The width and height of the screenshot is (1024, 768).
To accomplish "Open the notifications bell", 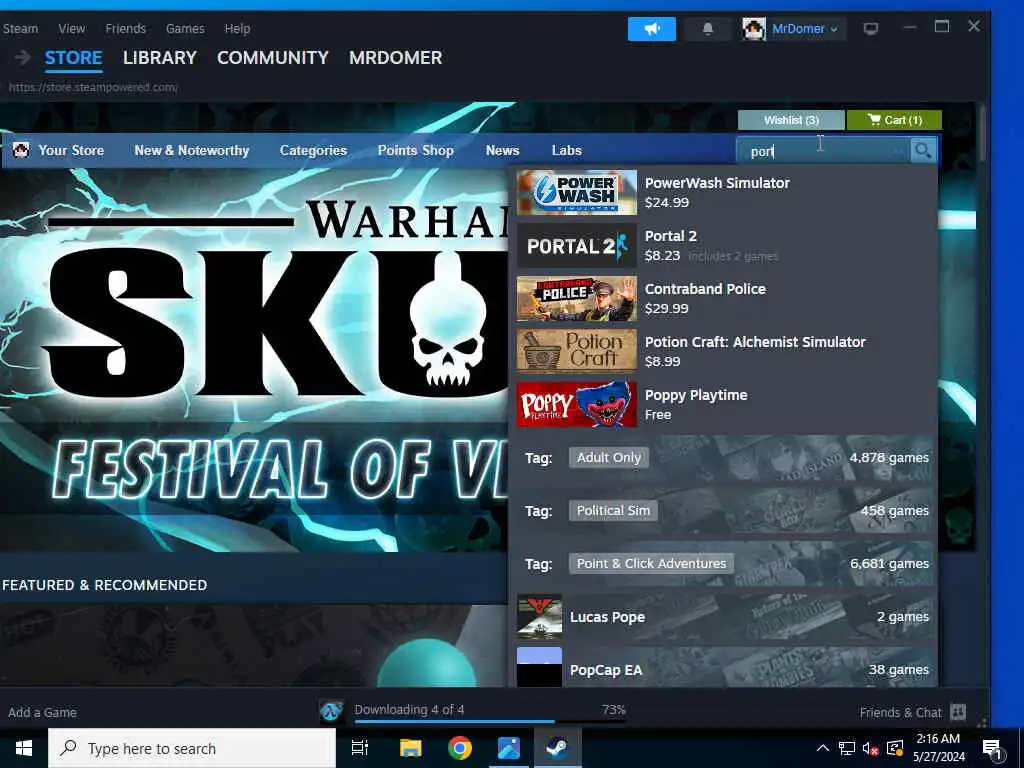I will point(707,29).
